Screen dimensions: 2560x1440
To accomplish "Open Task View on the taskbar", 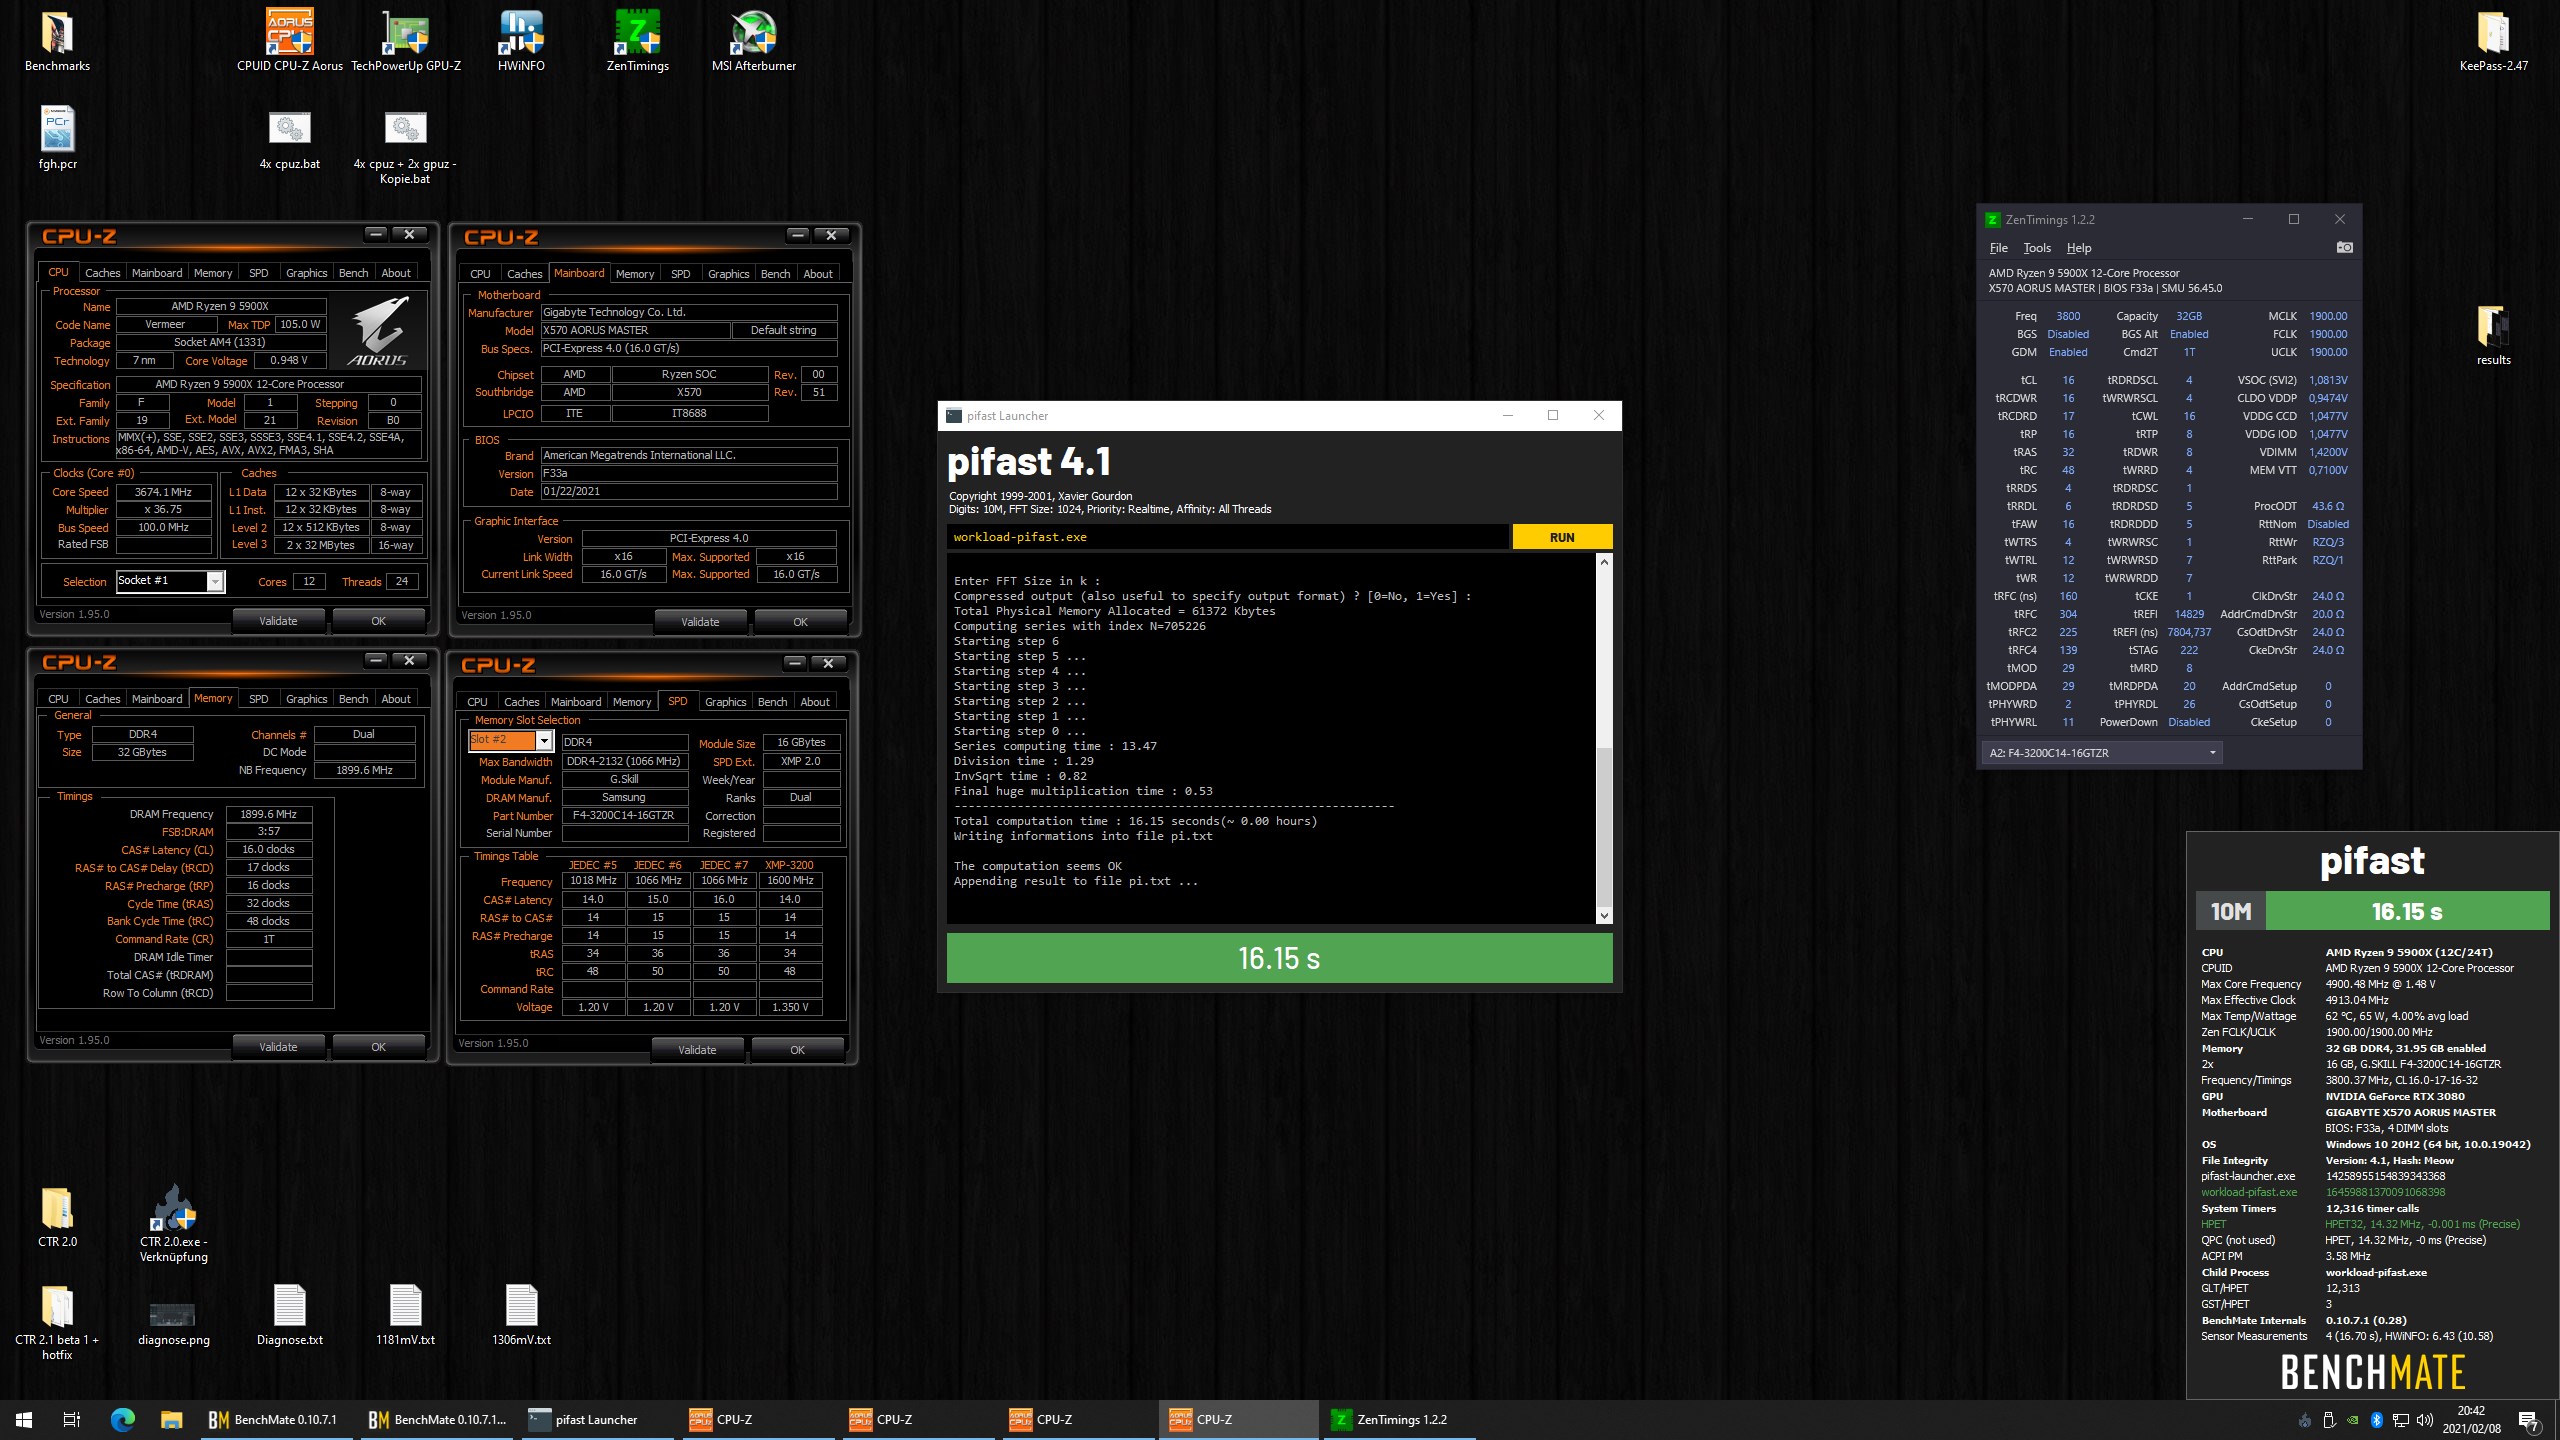I will click(x=72, y=1419).
